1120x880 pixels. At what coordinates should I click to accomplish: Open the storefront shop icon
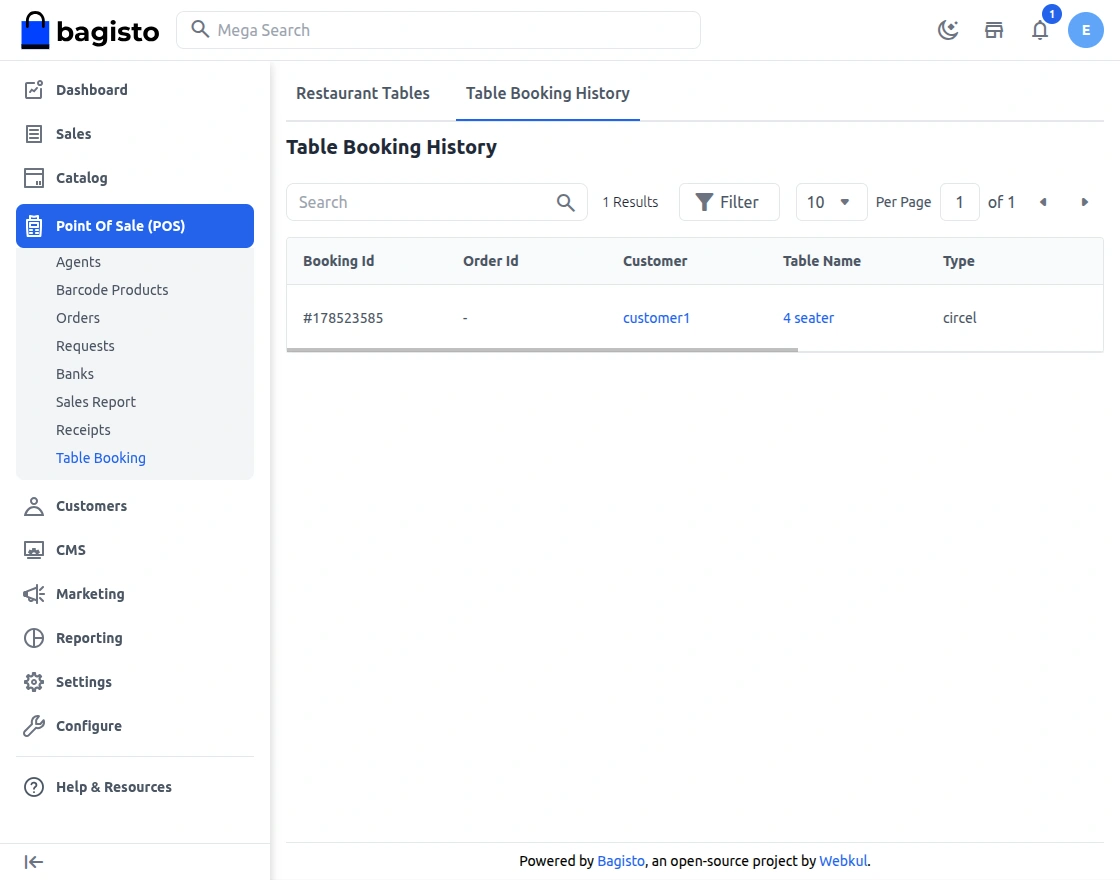pos(994,30)
